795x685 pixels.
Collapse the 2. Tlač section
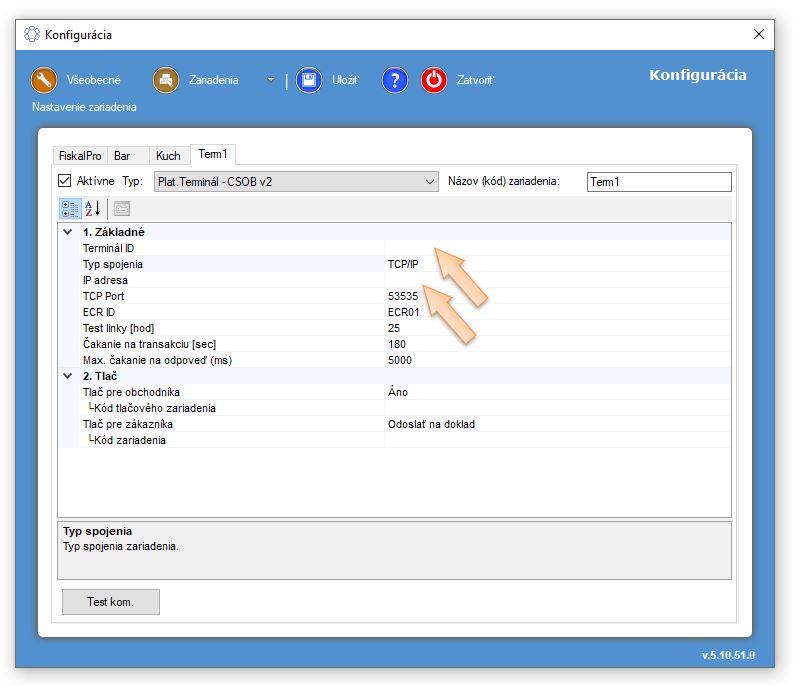[x=67, y=376]
